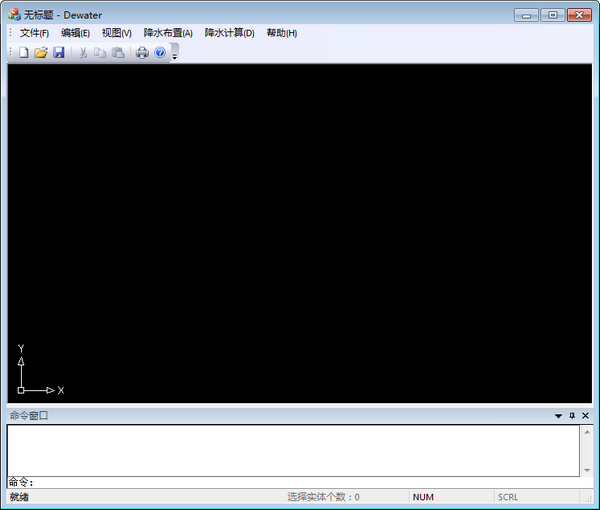This screenshot has height=510, width=600.
Task: Click the Open folder toolbar icon
Action: (x=41, y=52)
